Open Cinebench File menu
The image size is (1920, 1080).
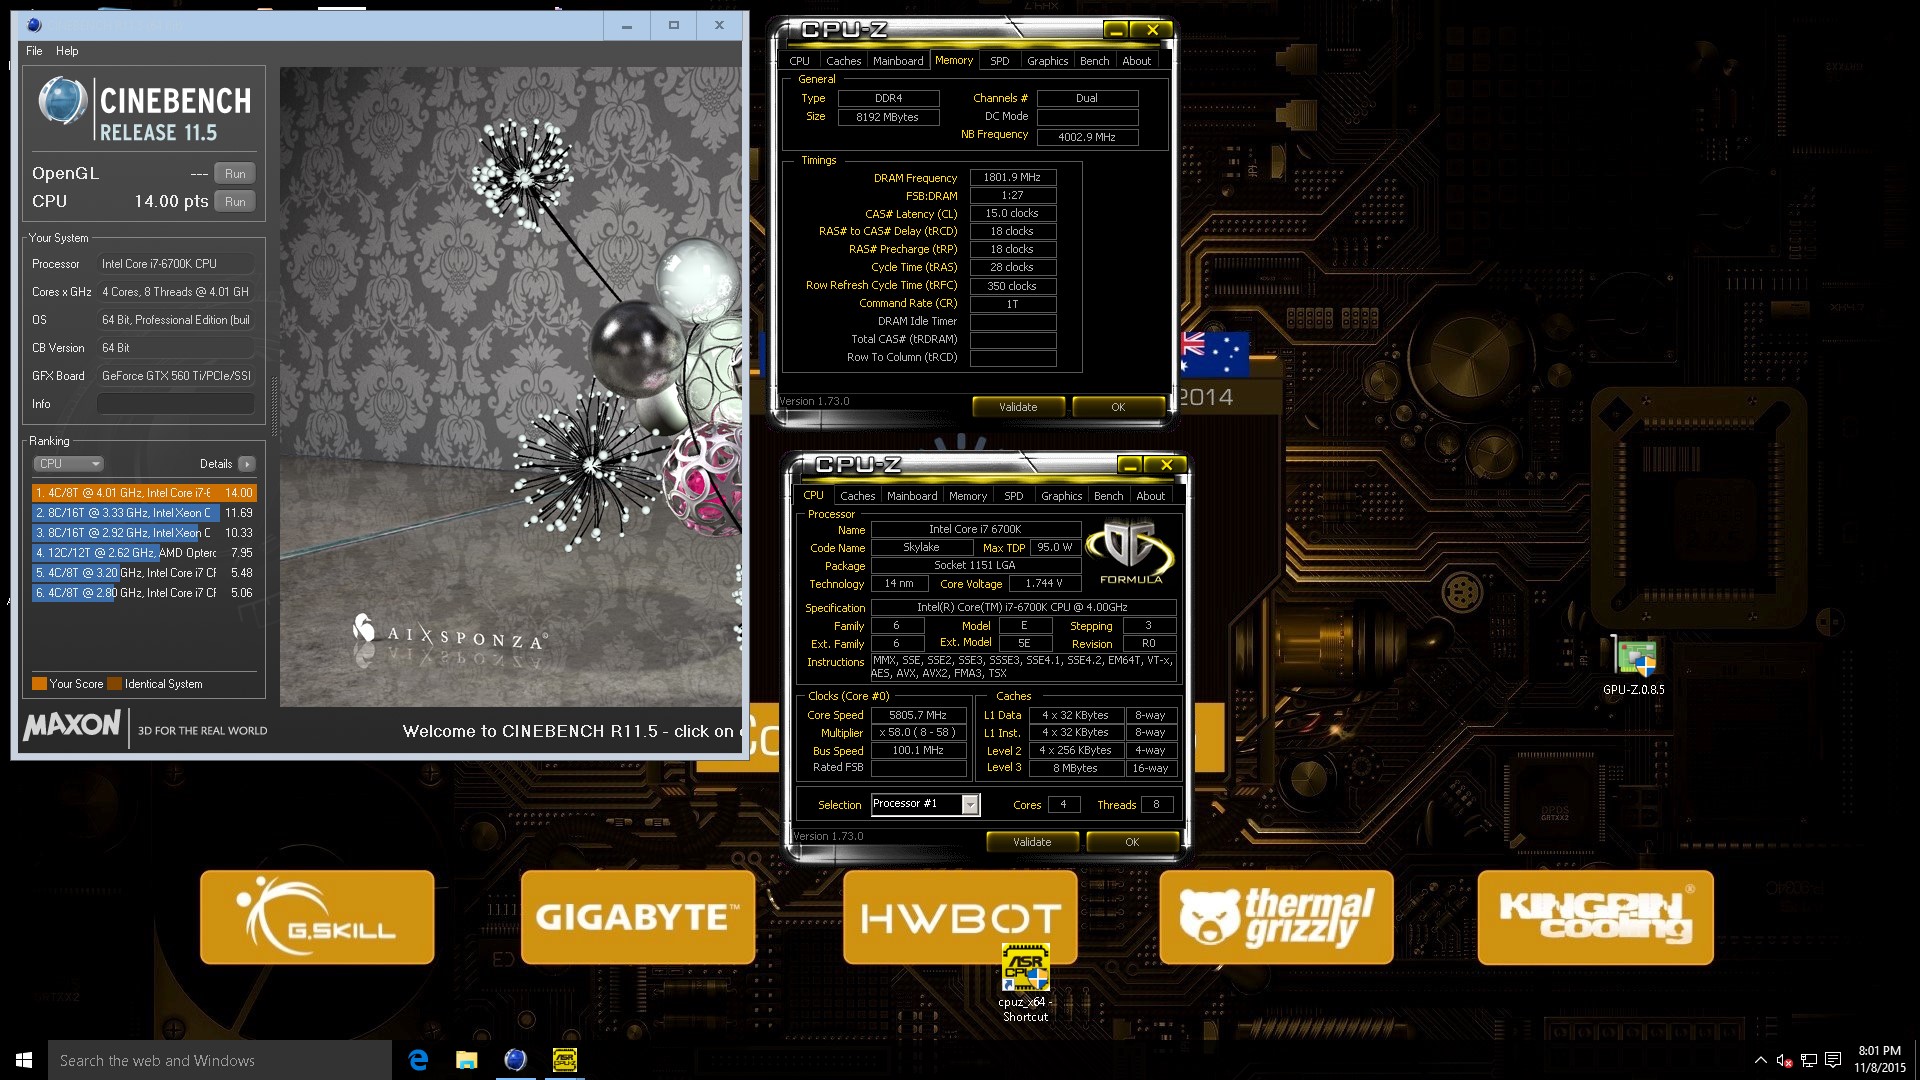[x=34, y=51]
